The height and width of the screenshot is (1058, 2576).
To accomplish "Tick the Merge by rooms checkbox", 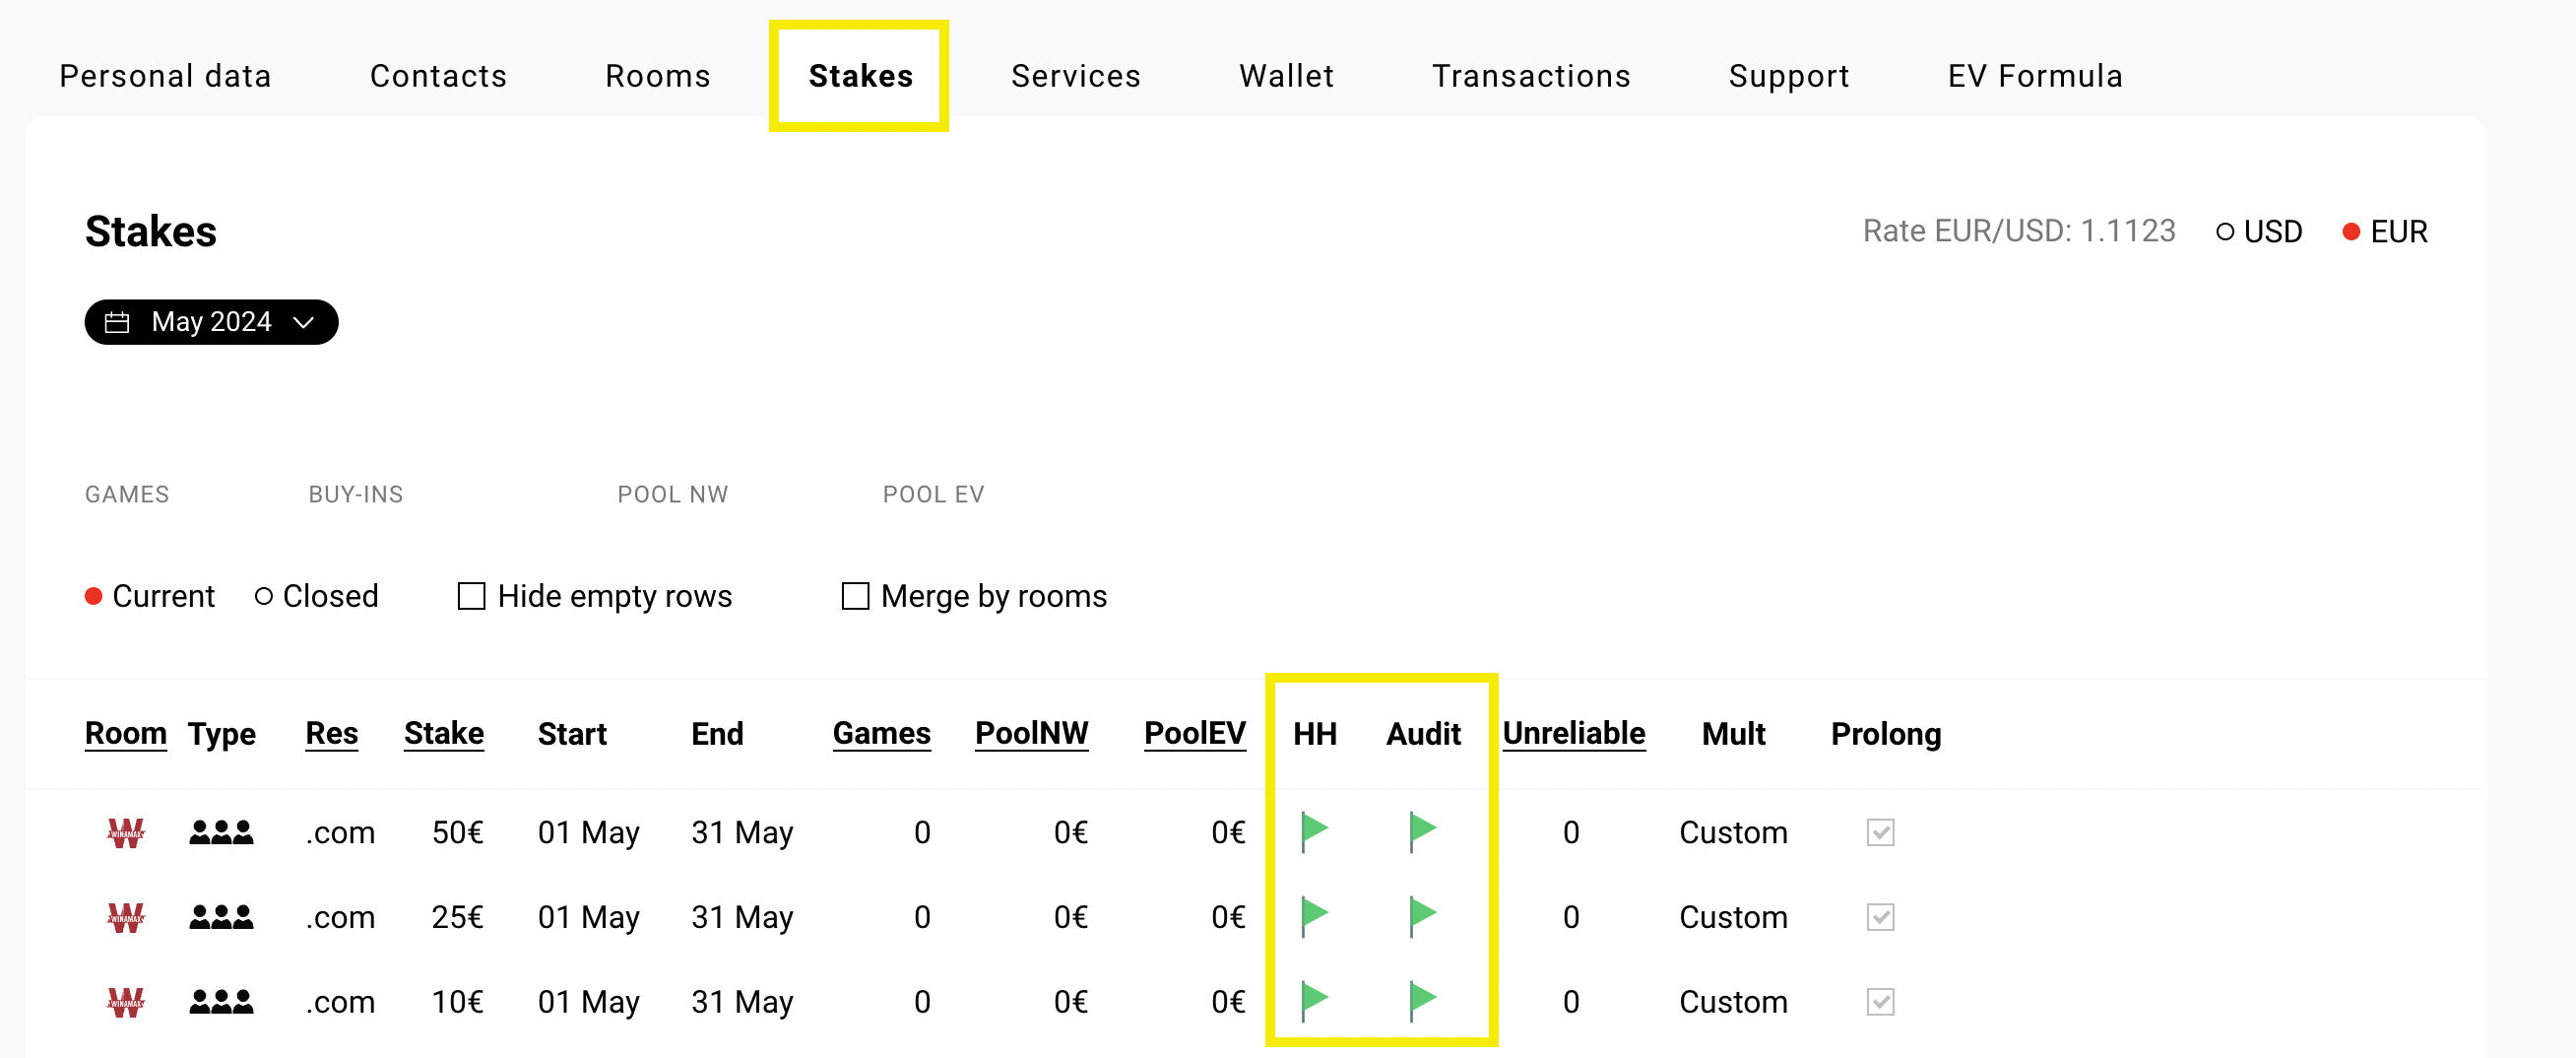I will 855,596.
